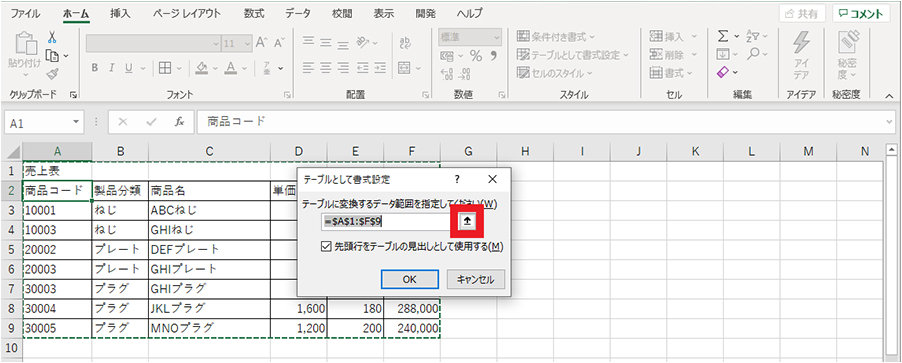This screenshot has height=363, width=902.
Task: Select cell containing MNOプラグ
Action: click(209, 328)
